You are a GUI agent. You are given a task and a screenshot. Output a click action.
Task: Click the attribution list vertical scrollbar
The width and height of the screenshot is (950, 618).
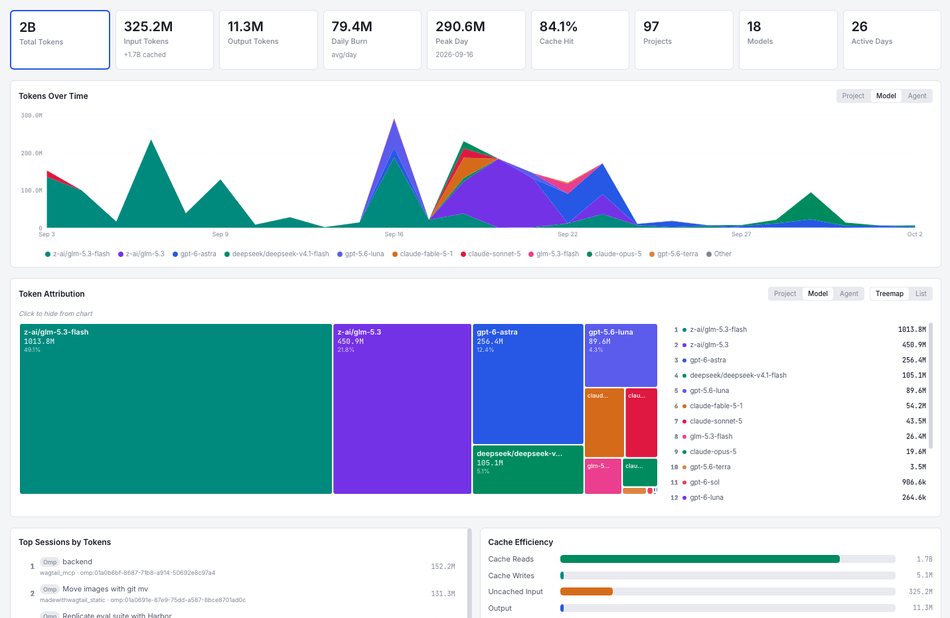pos(931,386)
